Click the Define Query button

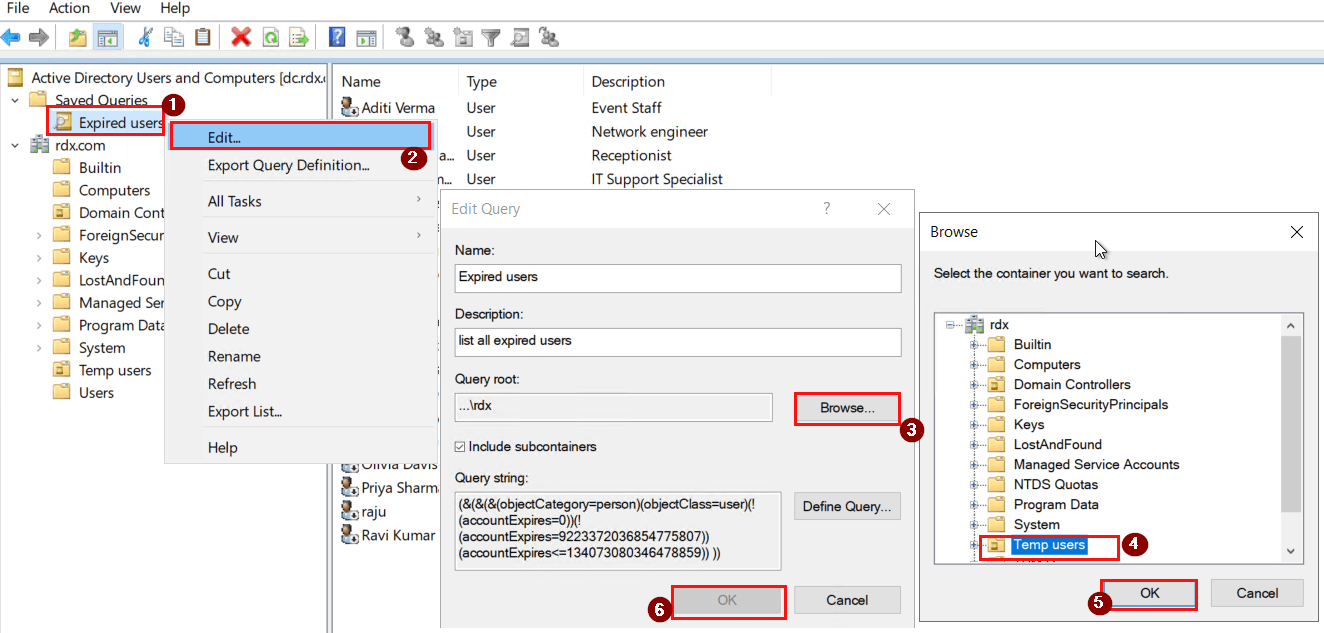click(x=846, y=506)
